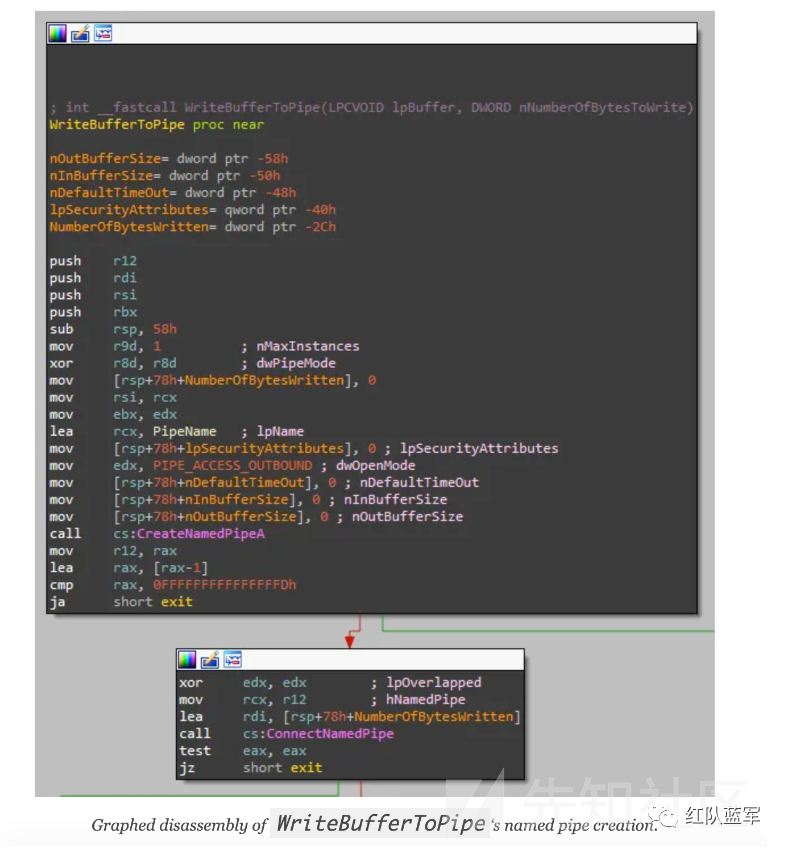Click the PipeName operand in lea rcx
The height and width of the screenshot is (850, 786).
[x=184, y=432]
